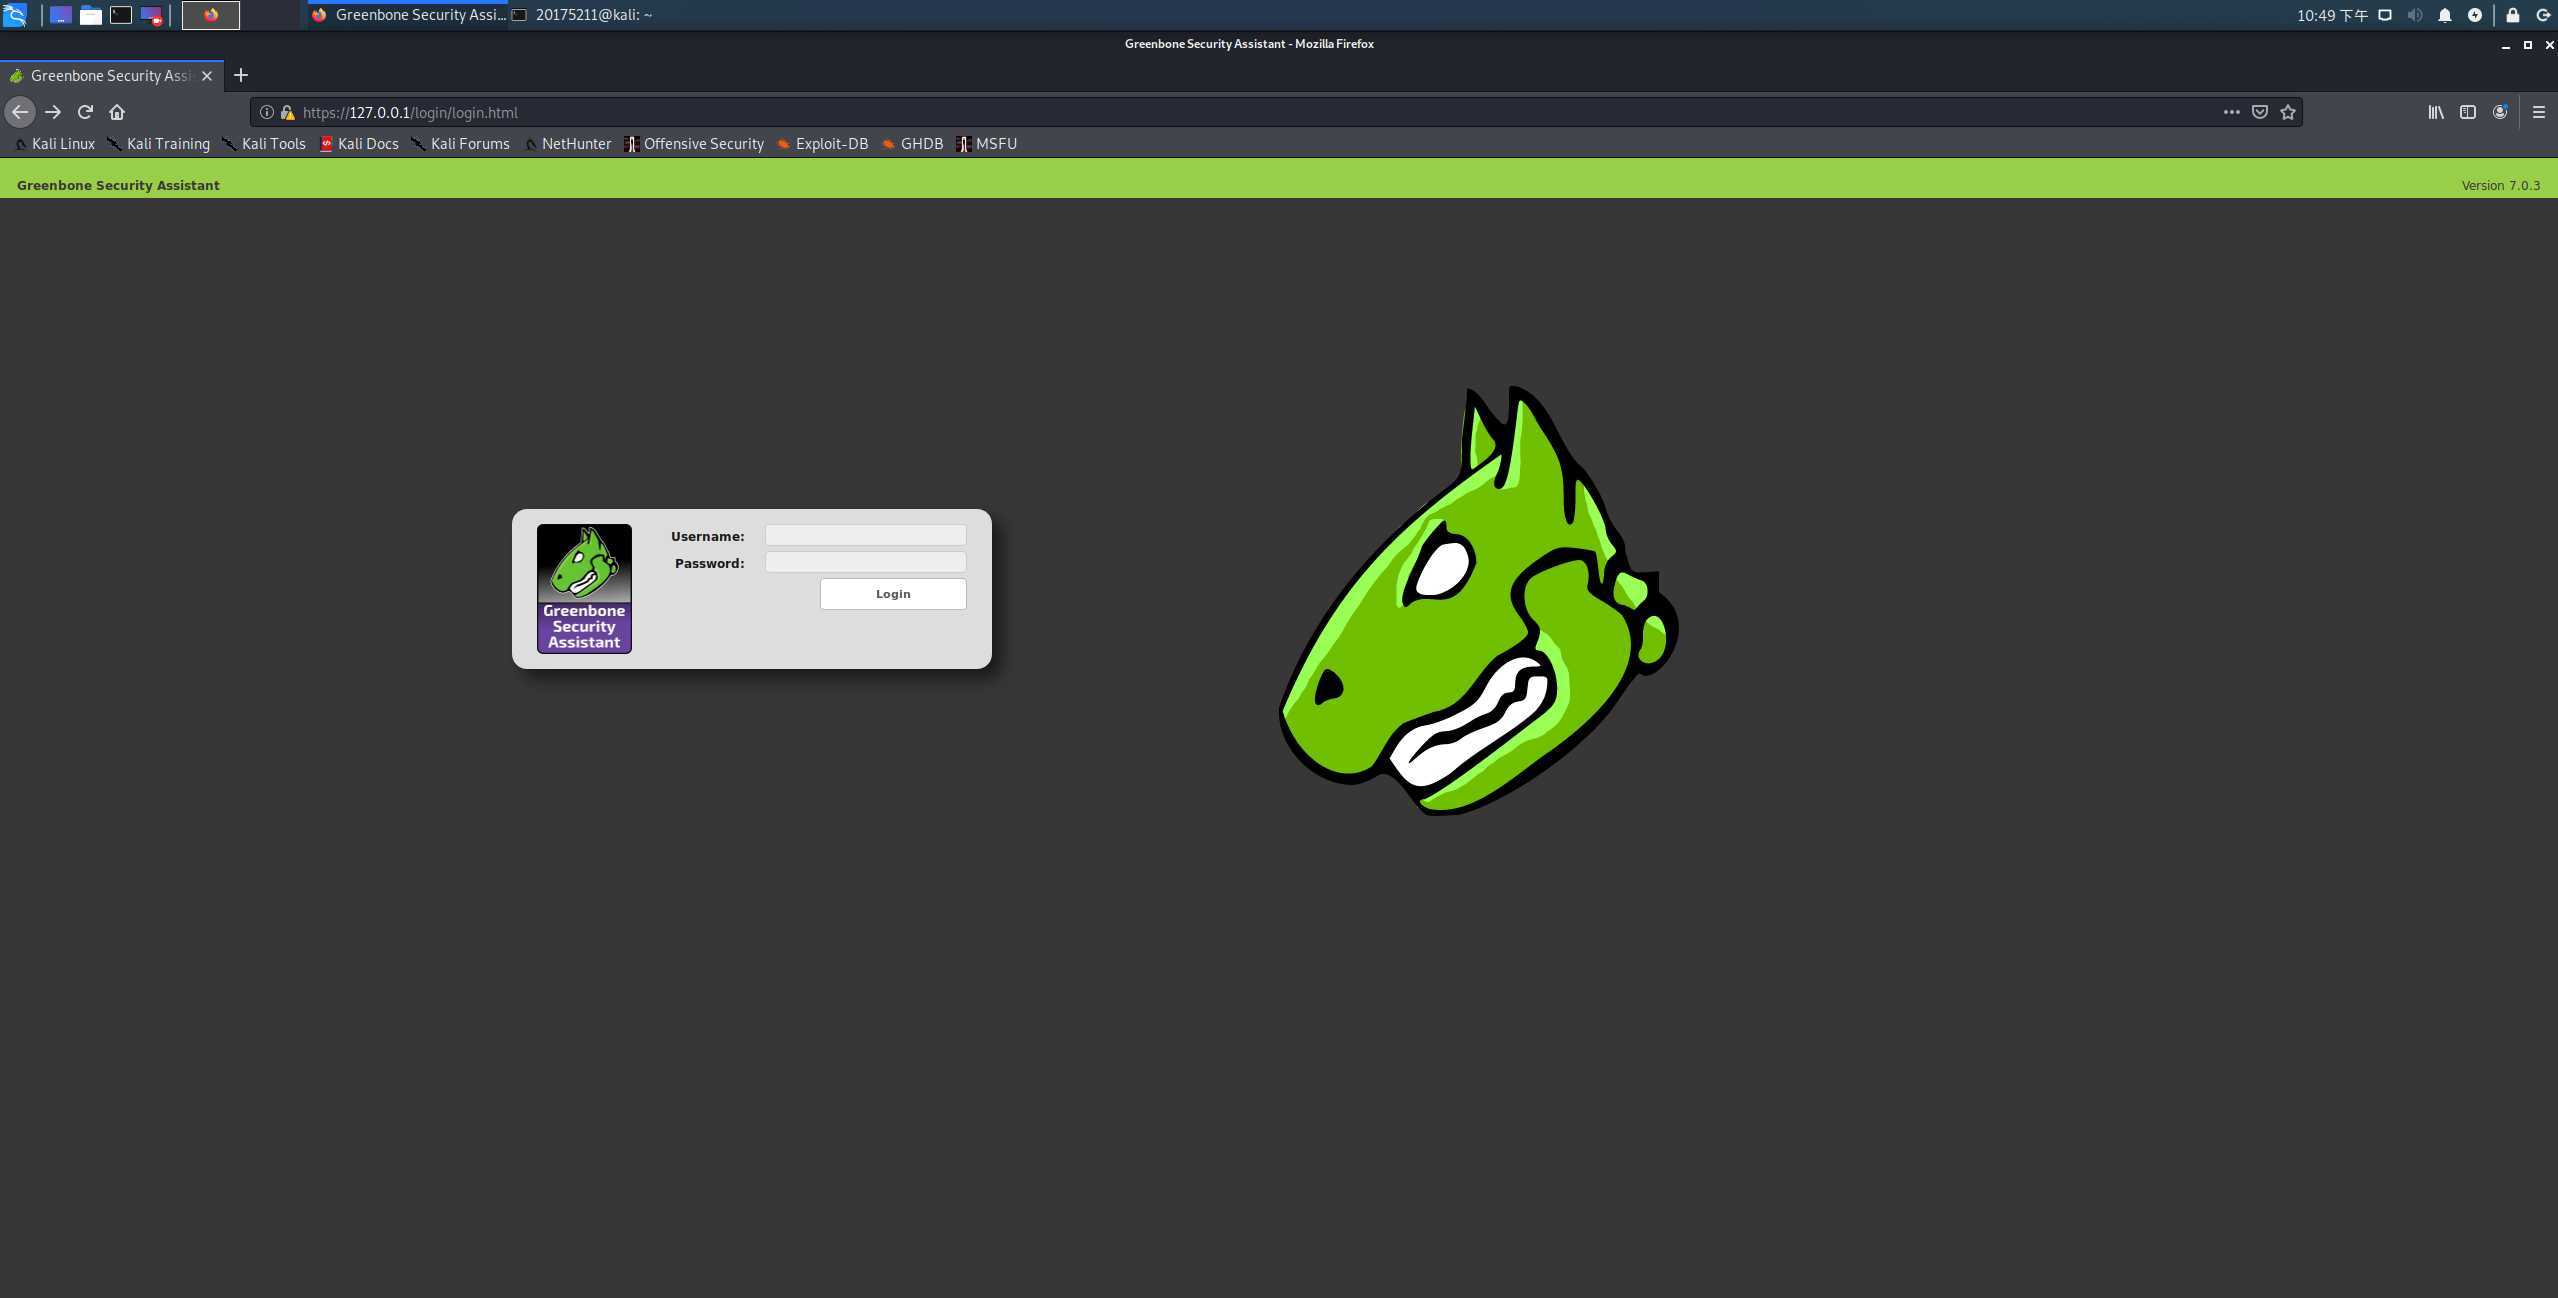Open the Firefox hamburger menu
Viewport: 2558px width, 1298px height.
point(2539,112)
